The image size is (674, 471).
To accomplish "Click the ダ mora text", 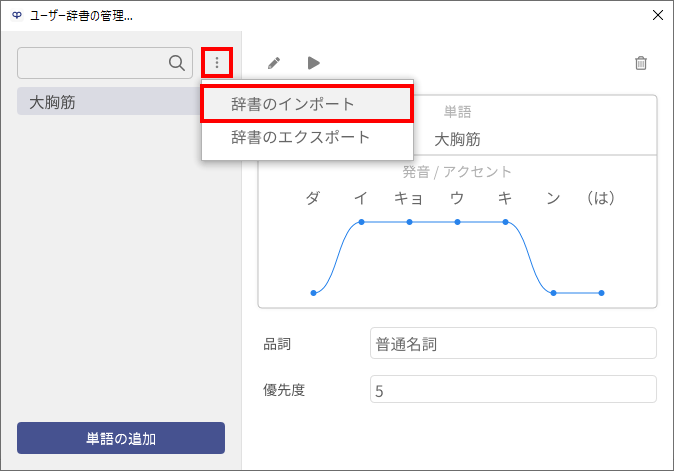I will point(313,198).
